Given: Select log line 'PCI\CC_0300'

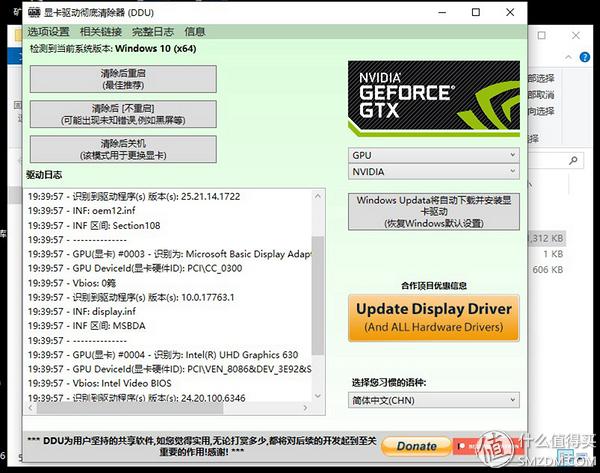Looking at the screenshot, I should point(135,268).
